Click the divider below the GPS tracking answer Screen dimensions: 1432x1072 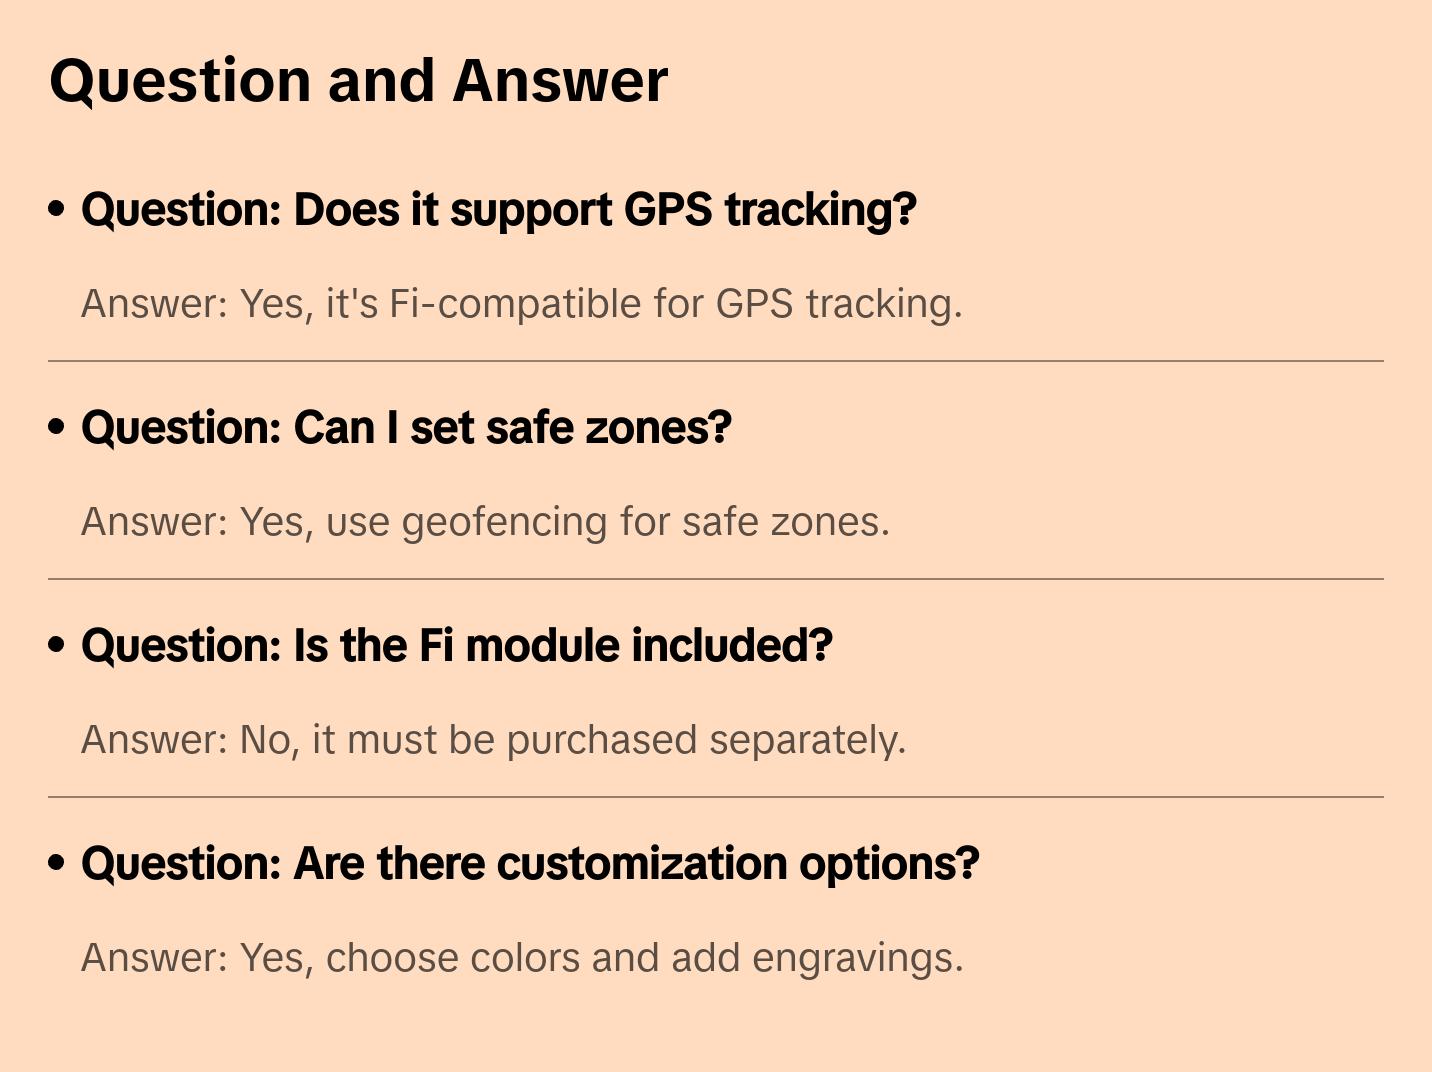(x=716, y=361)
